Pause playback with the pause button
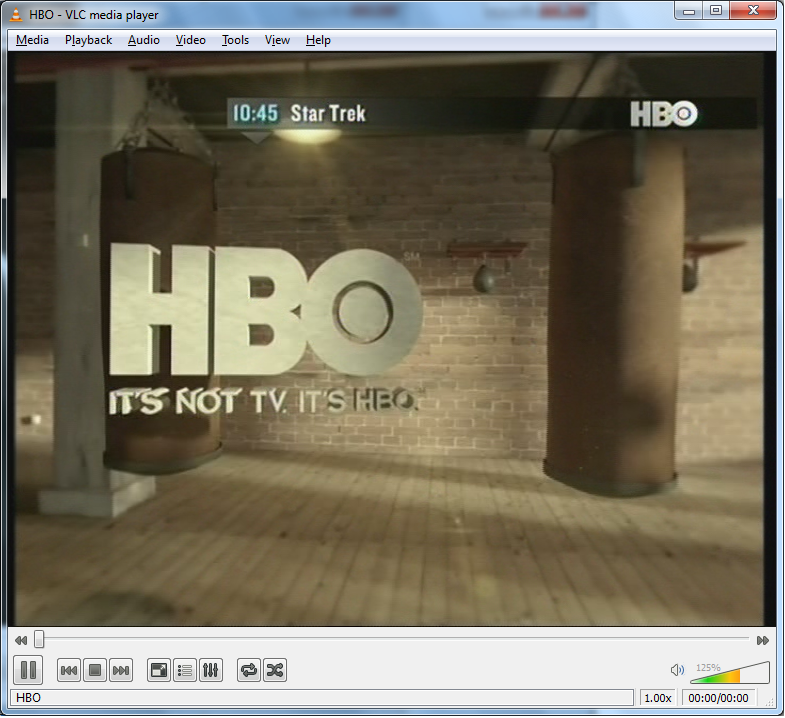Screen dimensions: 785x718 (x=28, y=670)
